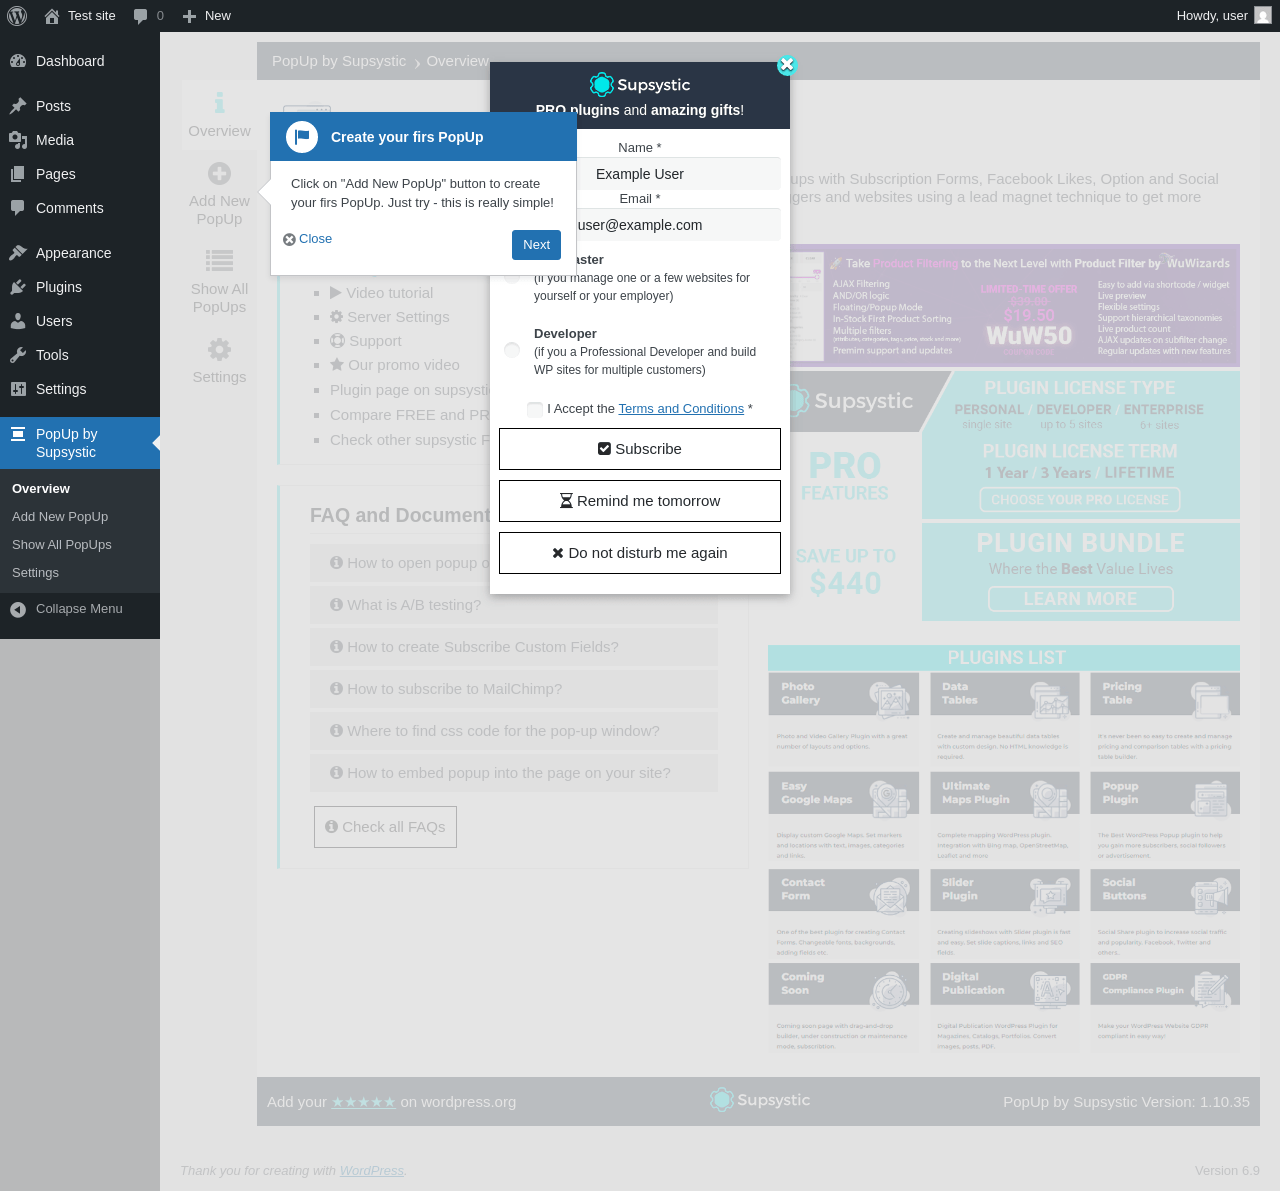
Task: Open the Terms and Conditions link
Action: click(681, 409)
